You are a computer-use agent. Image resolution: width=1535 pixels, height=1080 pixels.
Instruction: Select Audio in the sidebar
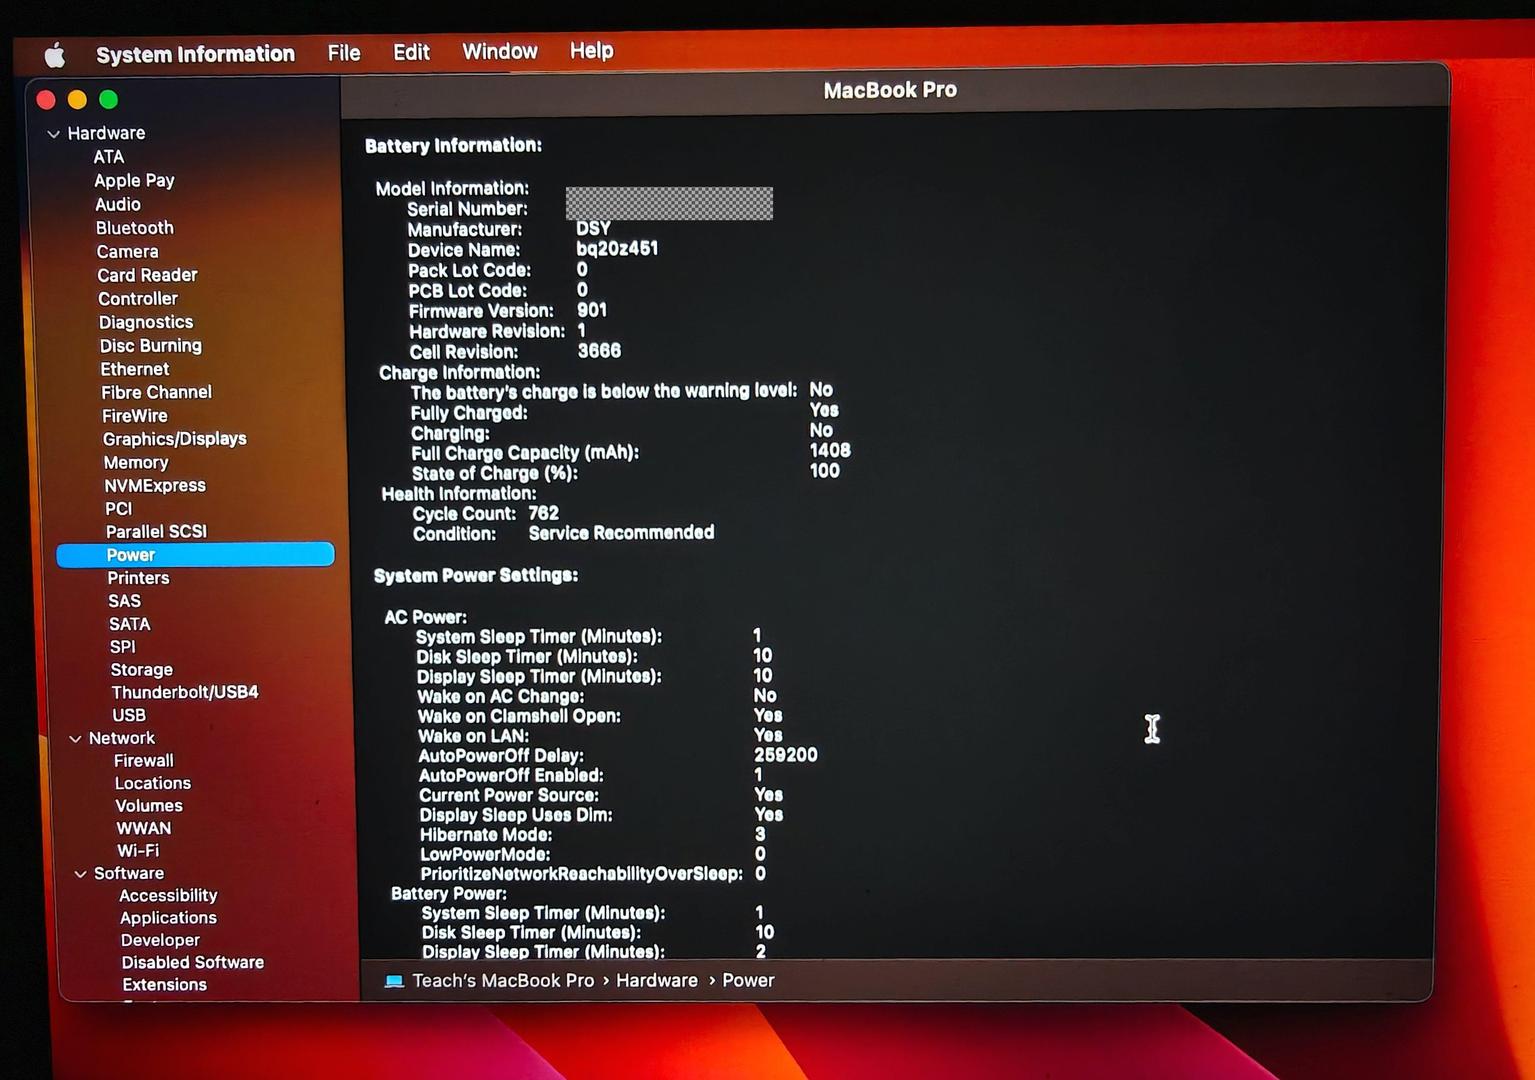118,205
